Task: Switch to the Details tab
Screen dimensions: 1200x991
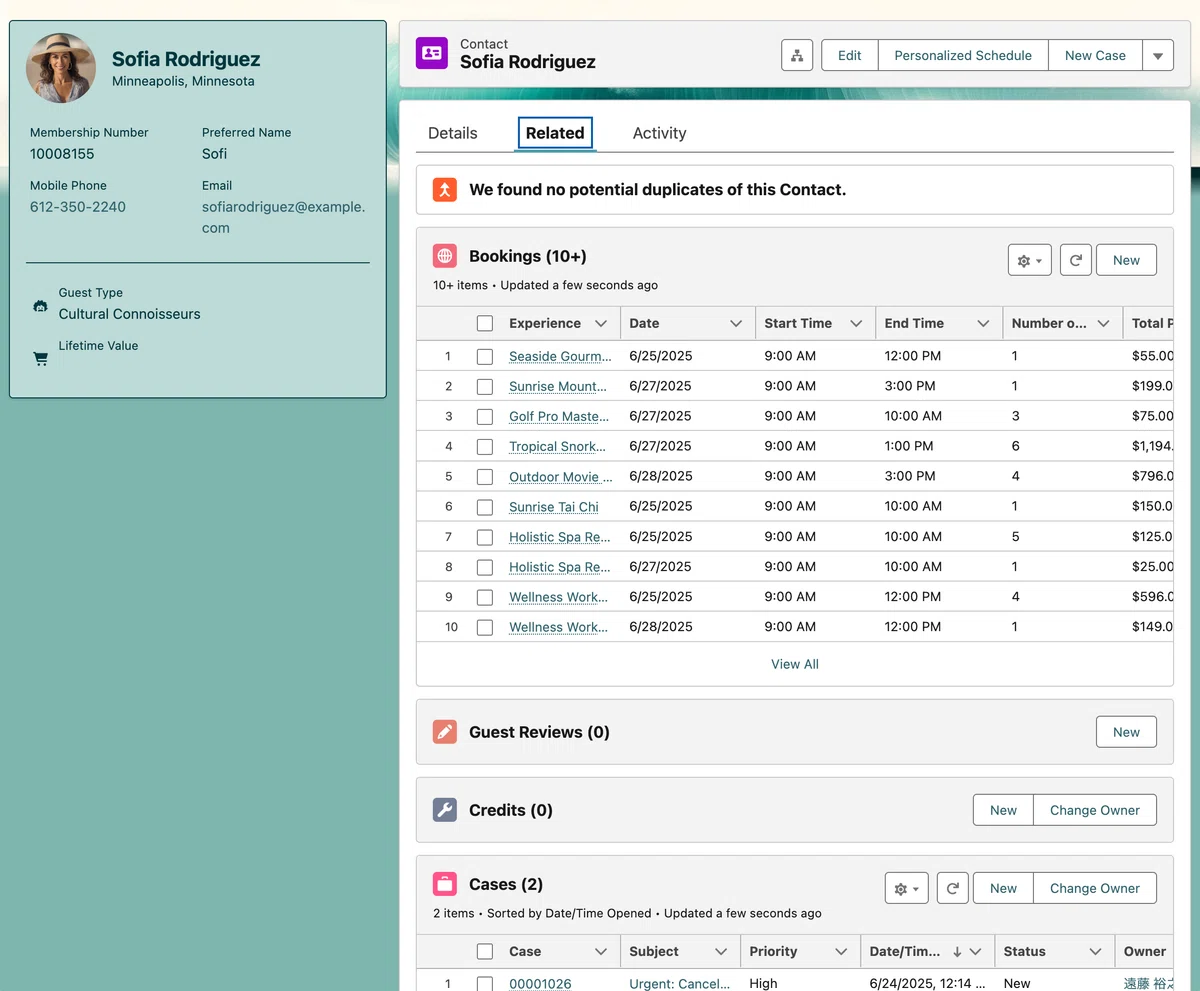Action: 453,133
